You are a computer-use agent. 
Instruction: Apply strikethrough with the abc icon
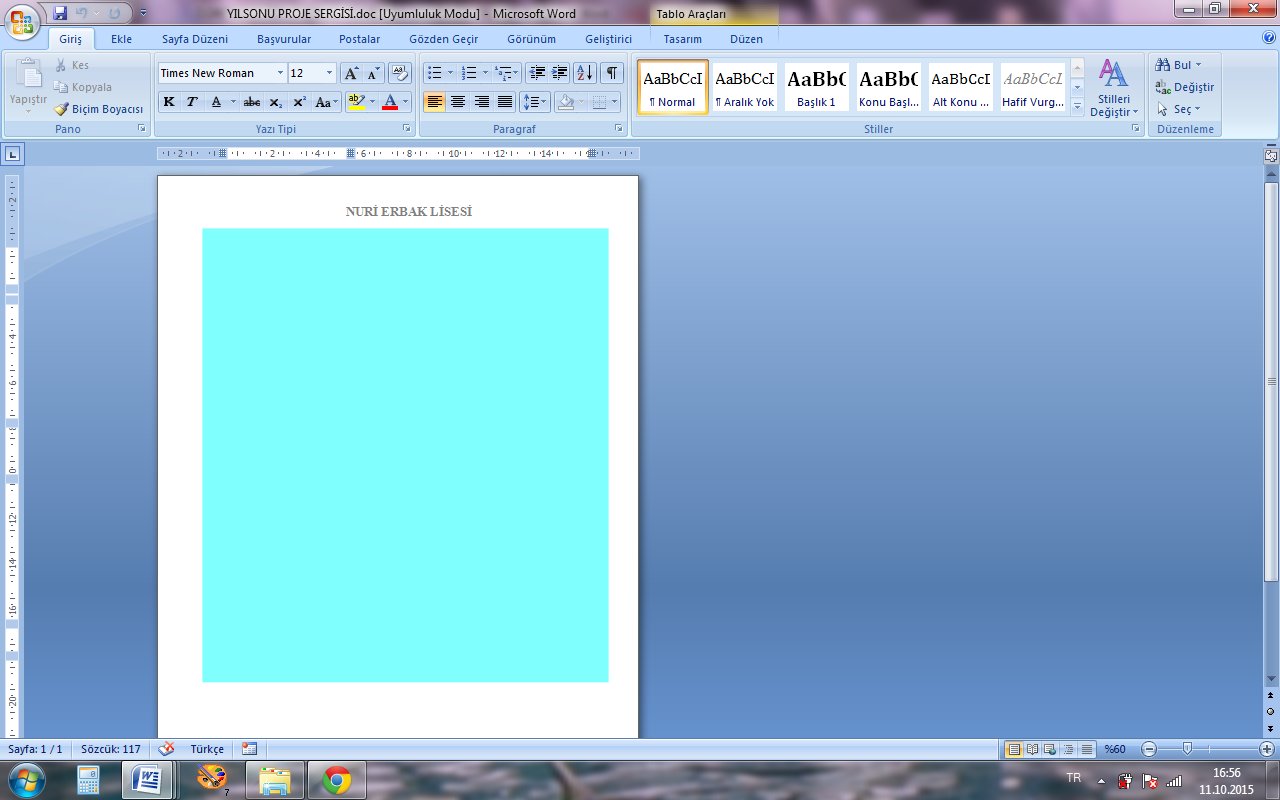tap(252, 102)
